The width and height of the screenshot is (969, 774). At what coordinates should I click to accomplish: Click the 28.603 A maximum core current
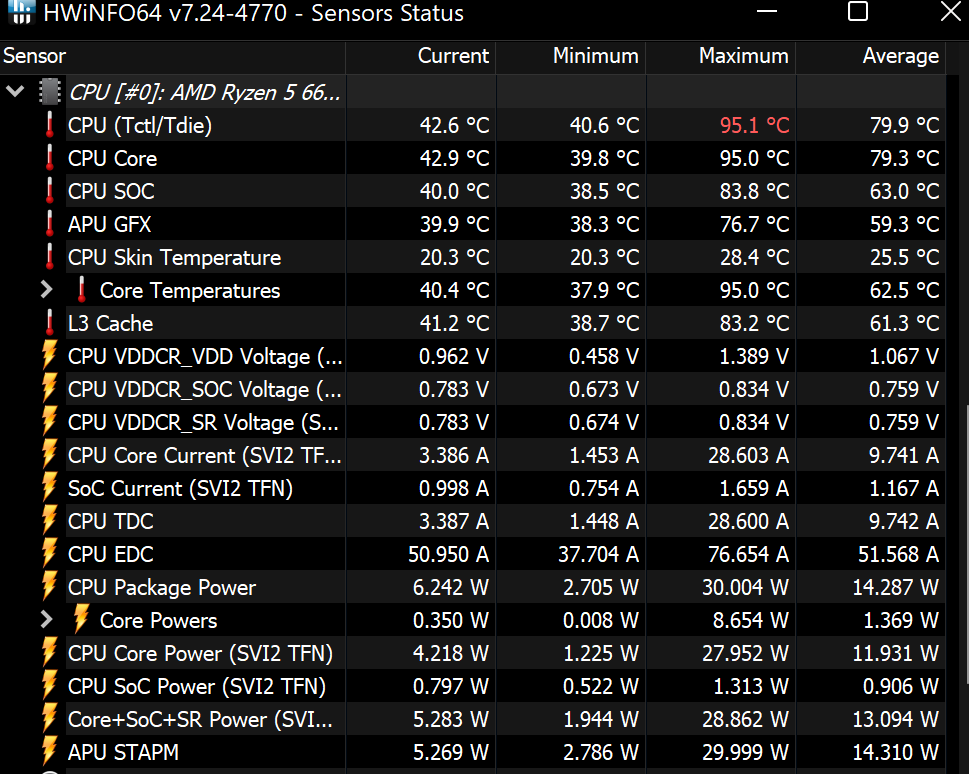[749, 456]
